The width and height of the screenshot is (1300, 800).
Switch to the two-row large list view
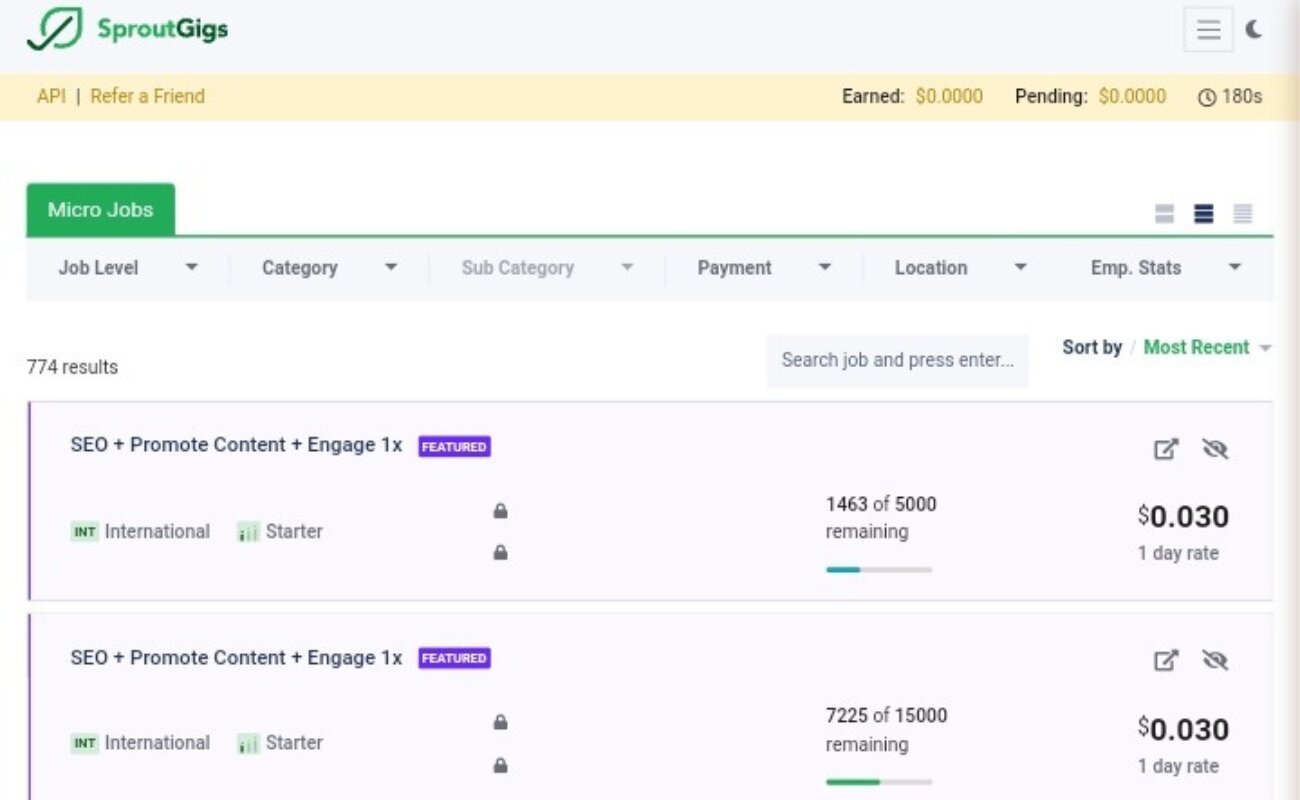tap(1164, 214)
